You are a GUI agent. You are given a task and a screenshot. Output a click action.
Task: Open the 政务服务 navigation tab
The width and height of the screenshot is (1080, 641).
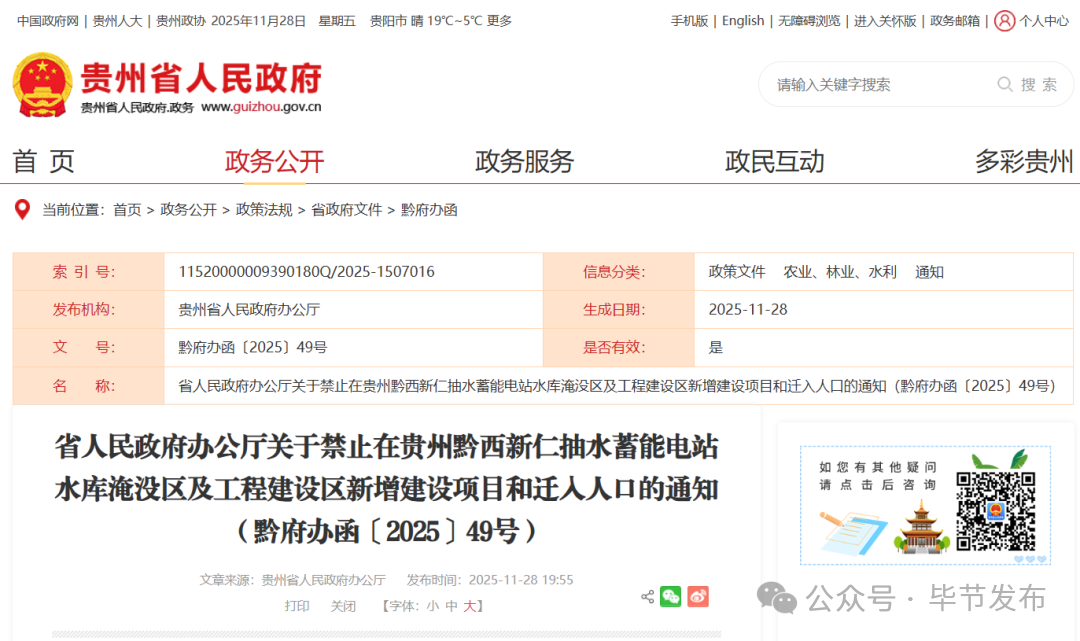[524, 161]
